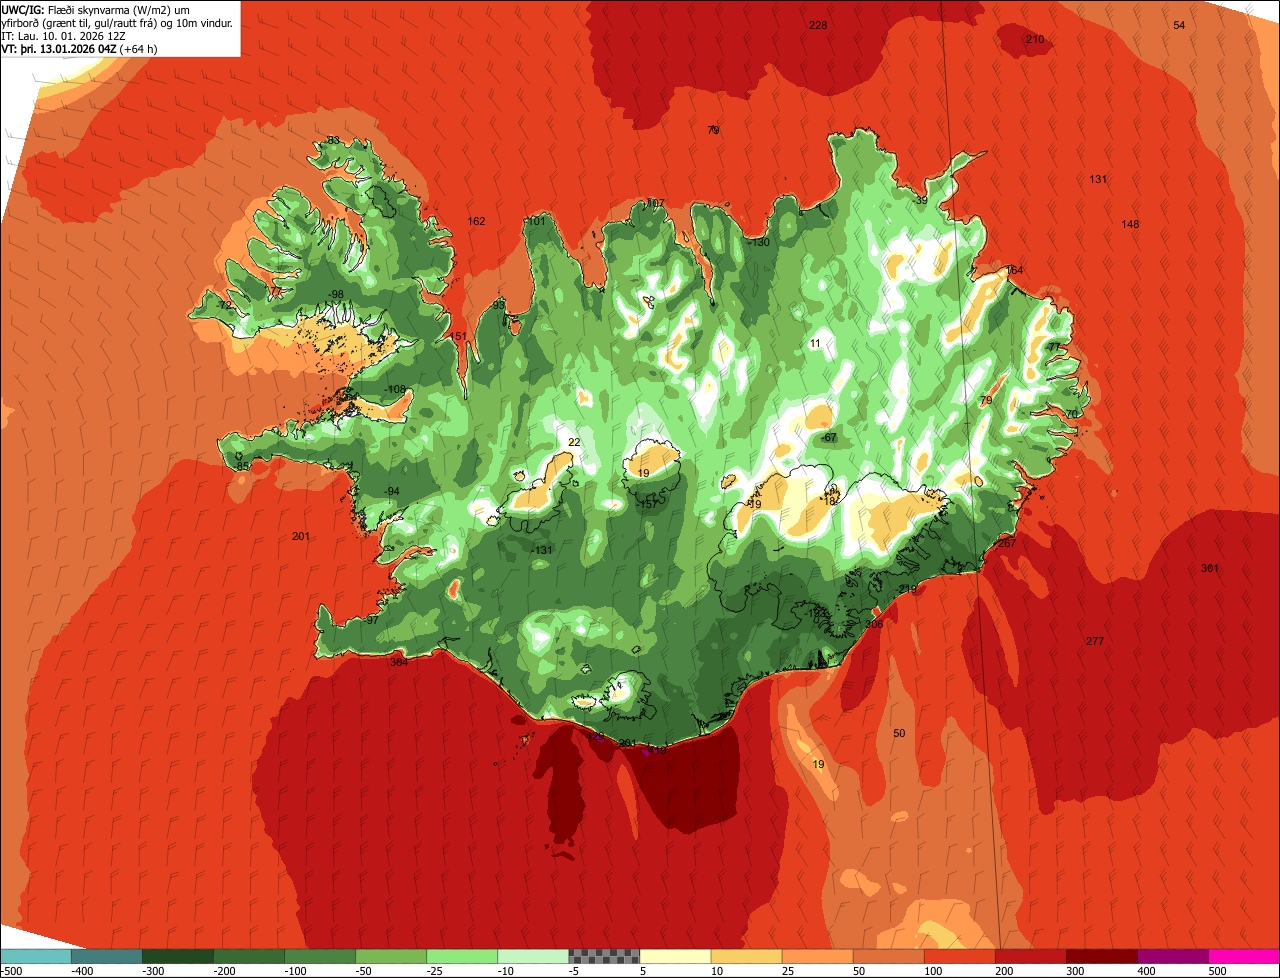This screenshot has width=1280, height=978.
Task: Click the Westfjords value -72
Action: pyautogui.click(x=224, y=305)
